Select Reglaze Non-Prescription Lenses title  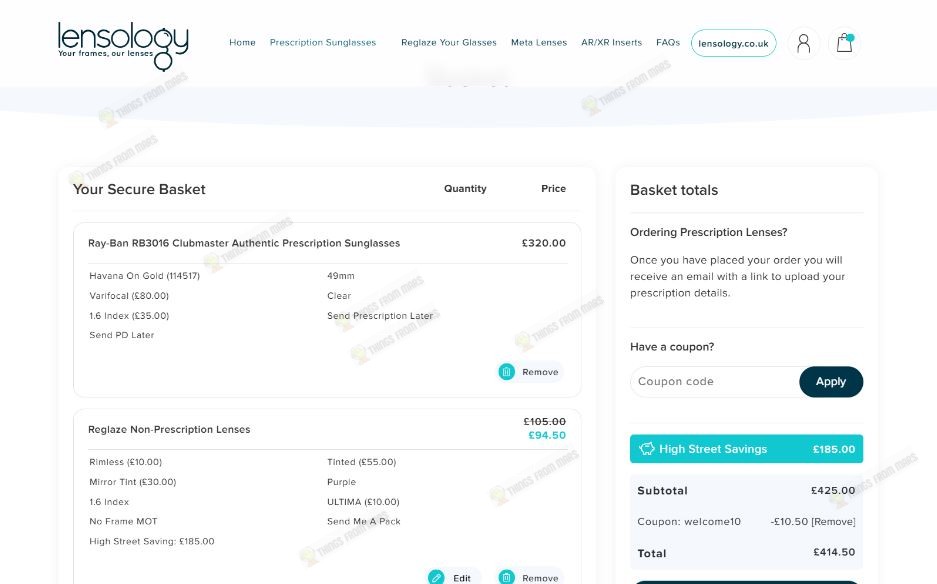pos(169,429)
